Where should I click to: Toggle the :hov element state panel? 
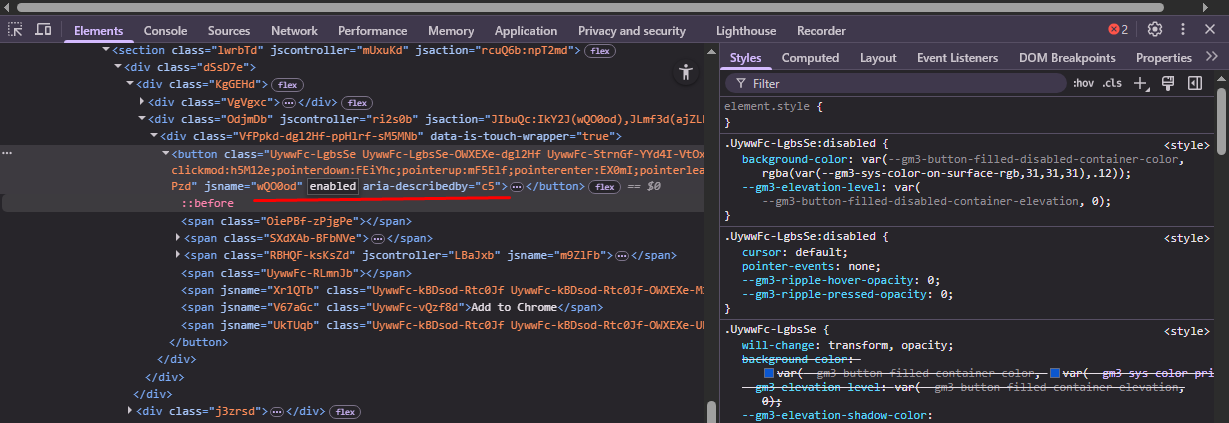(1083, 84)
